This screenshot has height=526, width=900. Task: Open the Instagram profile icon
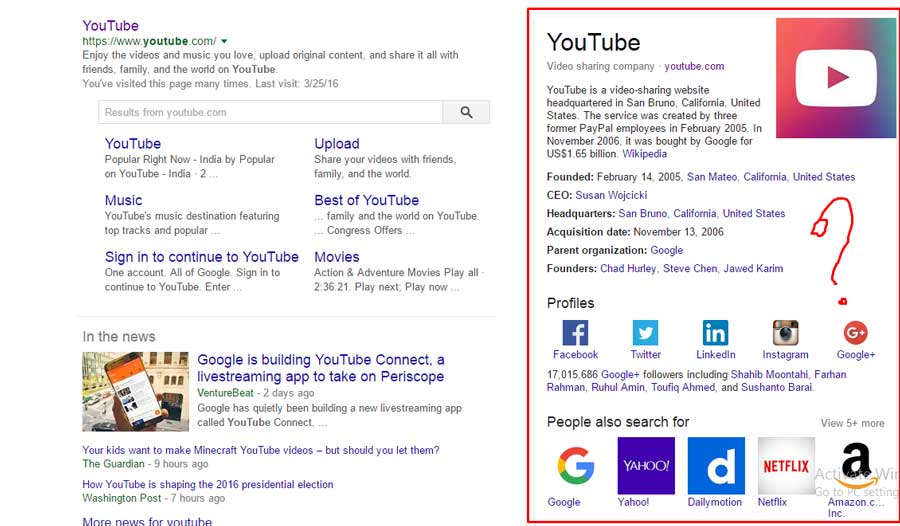point(785,332)
